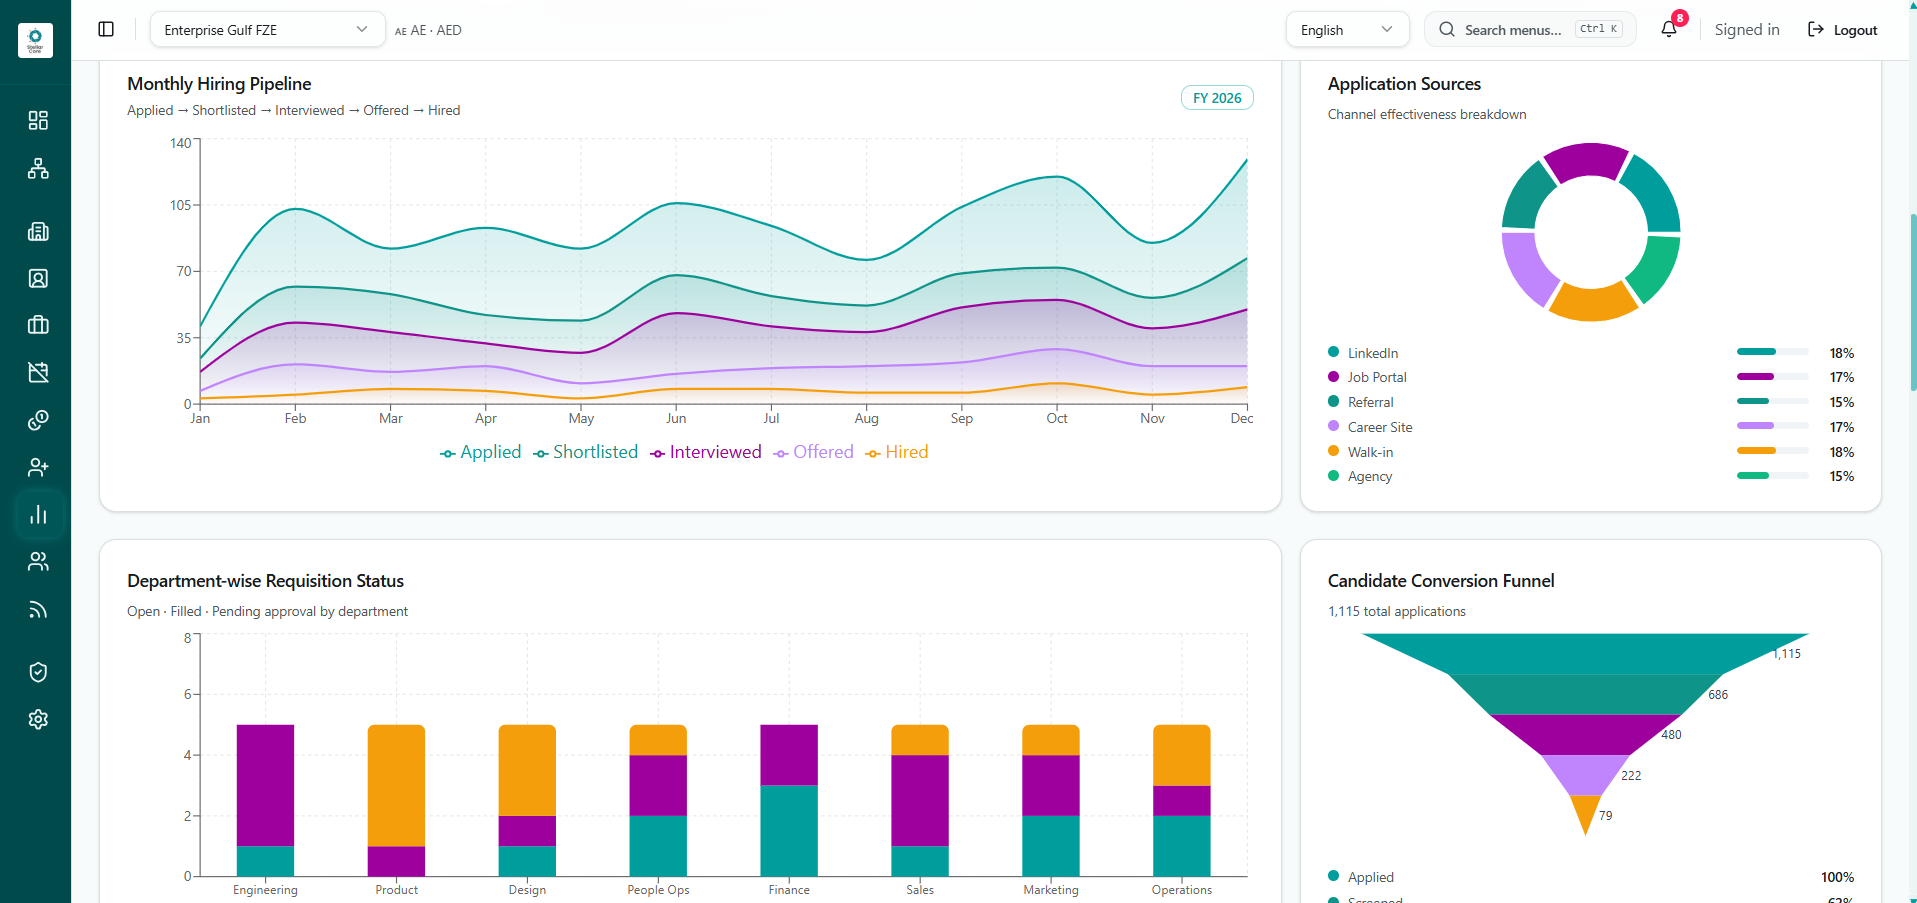
Task: Click the Monthly Hiring Pipeline title
Action: (219, 84)
